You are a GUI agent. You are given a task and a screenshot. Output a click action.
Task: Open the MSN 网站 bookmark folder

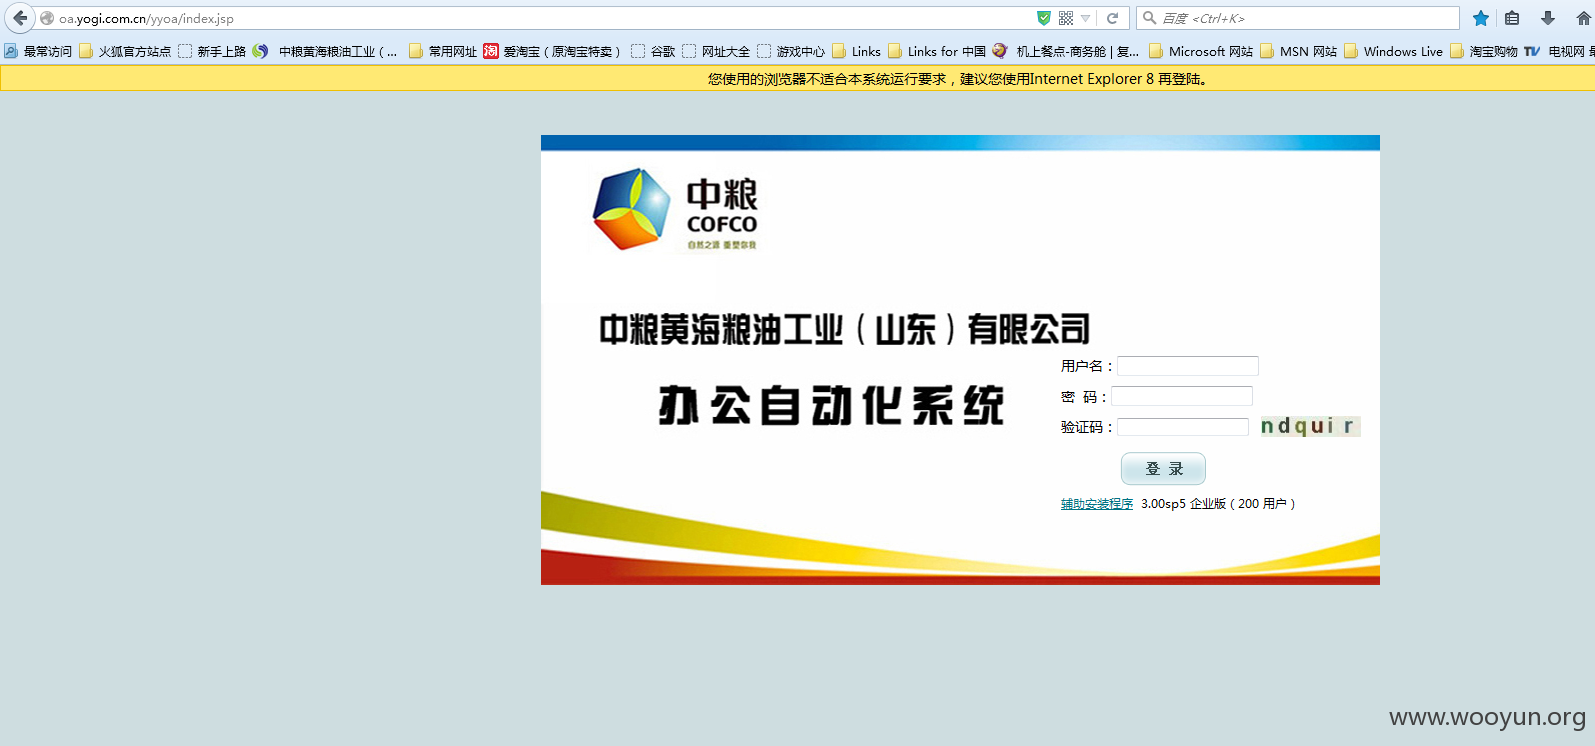pyautogui.click(x=1299, y=51)
